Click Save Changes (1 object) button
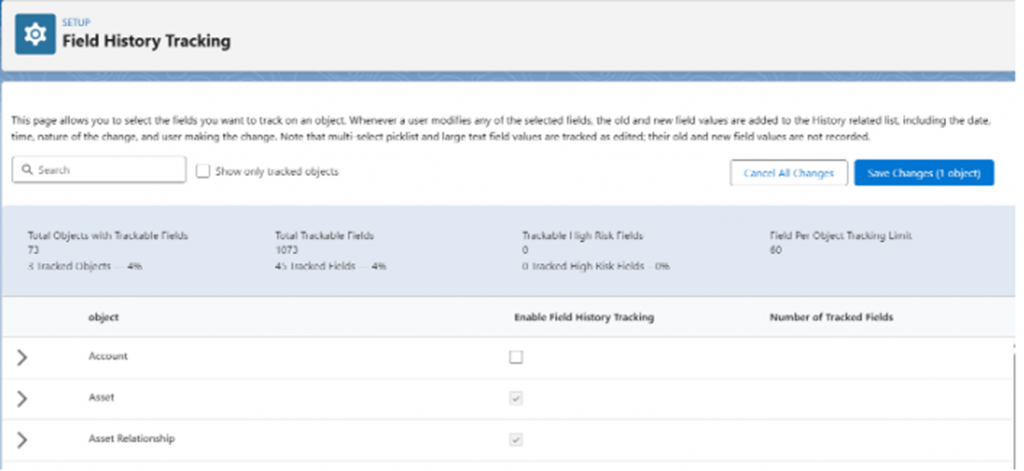This screenshot has height=471, width=1024. [923, 173]
